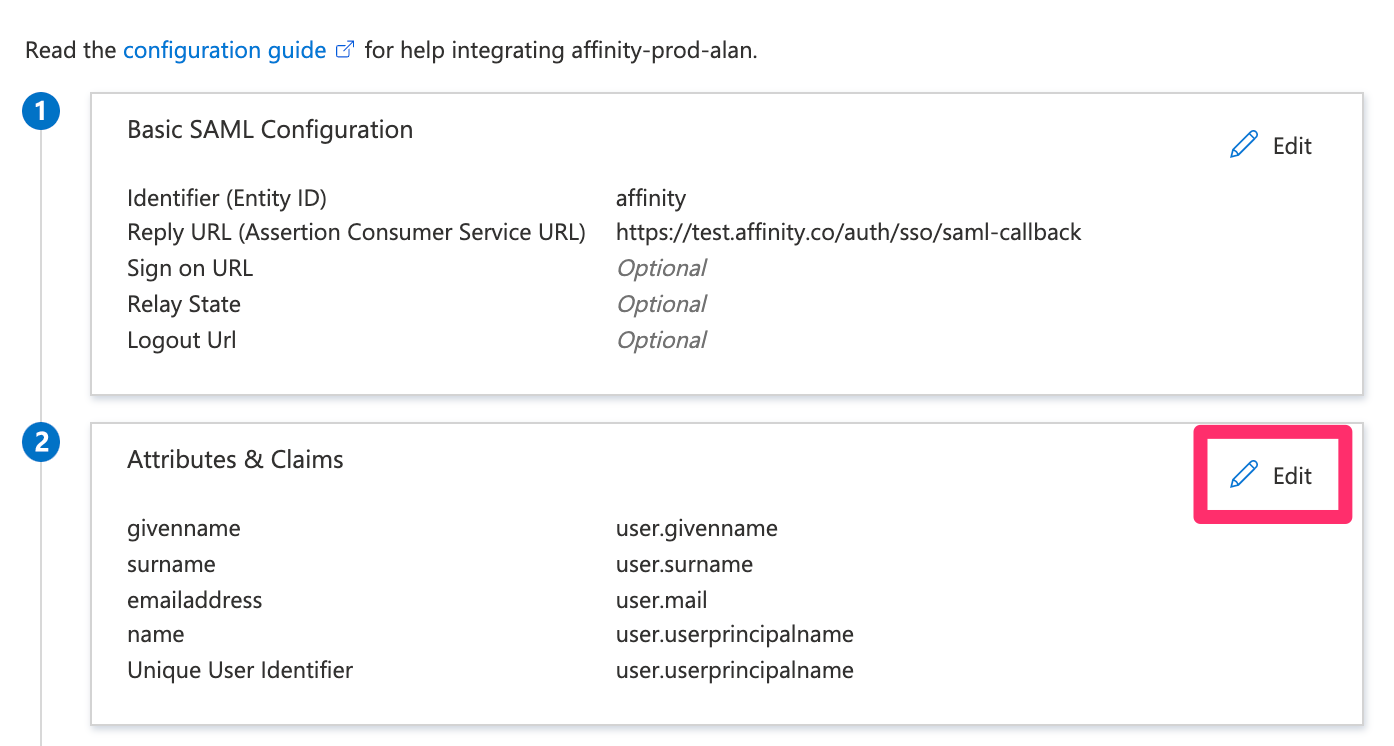Click the Optional placeholder for Relay State
The height and width of the screenshot is (746, 1394).
click(661, 303)
